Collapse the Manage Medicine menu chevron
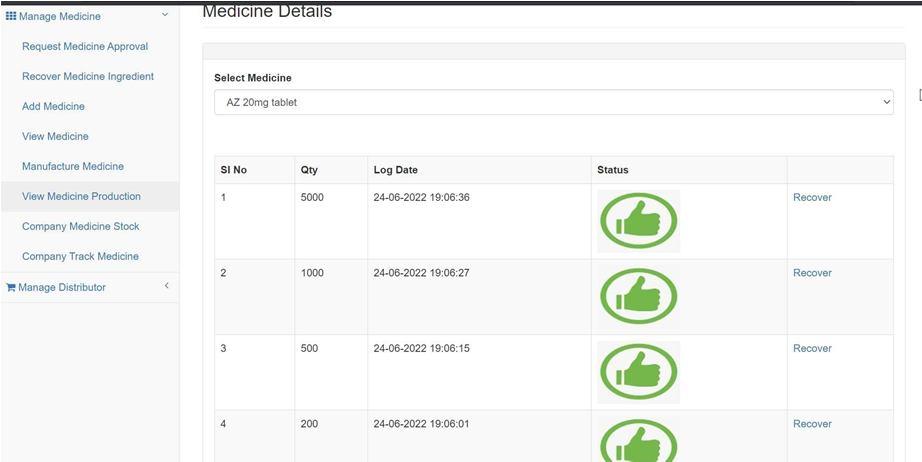Viewport: 922px width, 462px height. pyautogui.click(x=165, y=15)
